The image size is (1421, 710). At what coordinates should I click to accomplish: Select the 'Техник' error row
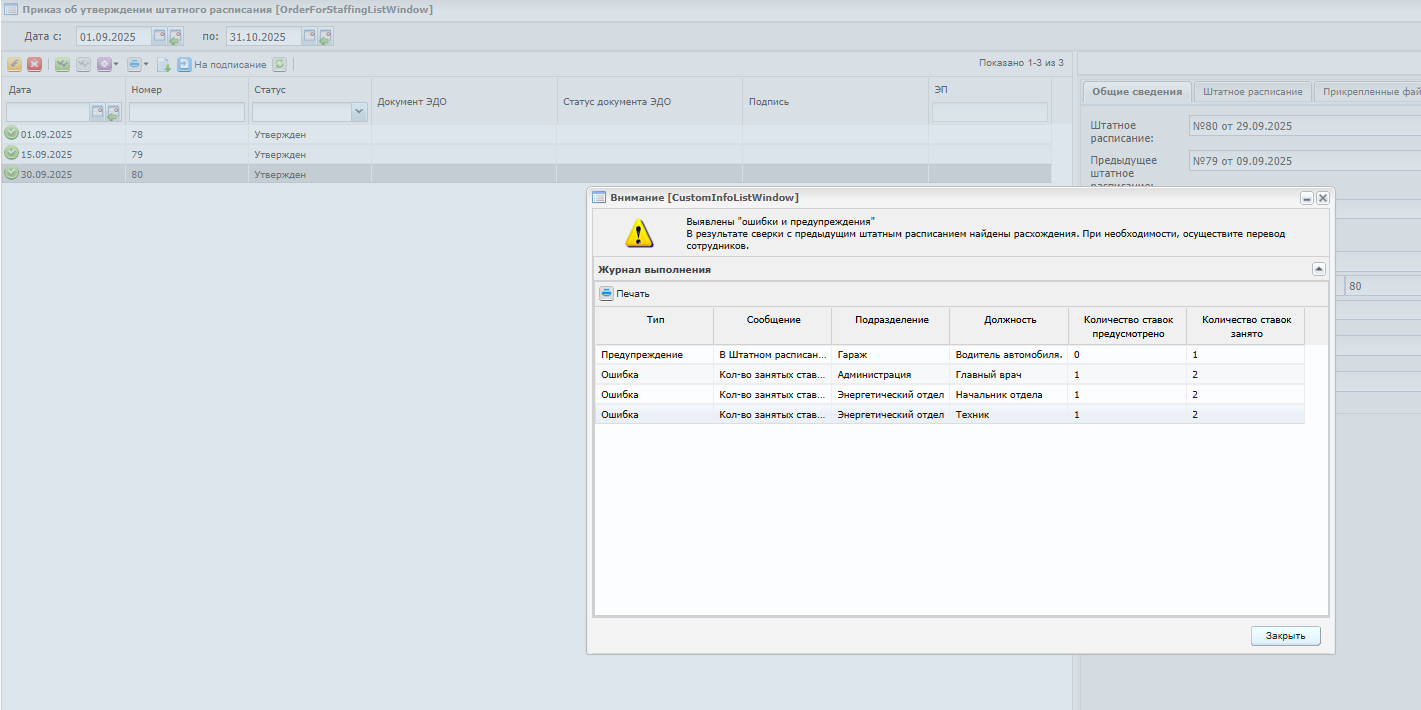tap(949, 414)
